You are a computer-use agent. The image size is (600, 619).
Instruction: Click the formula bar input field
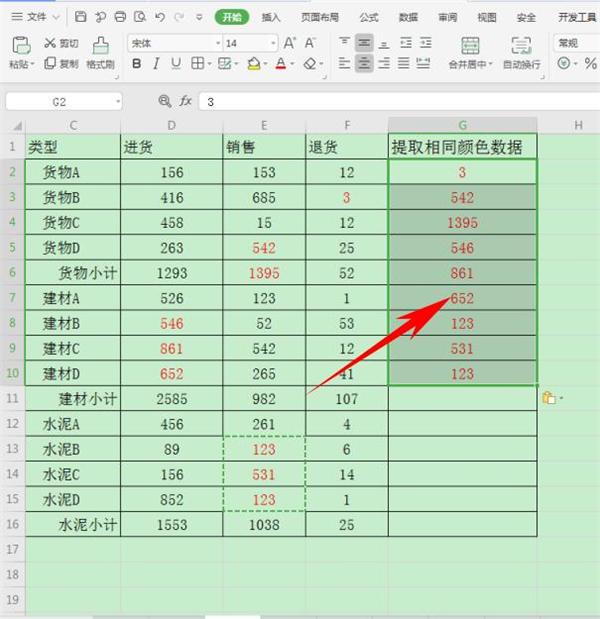399,102
